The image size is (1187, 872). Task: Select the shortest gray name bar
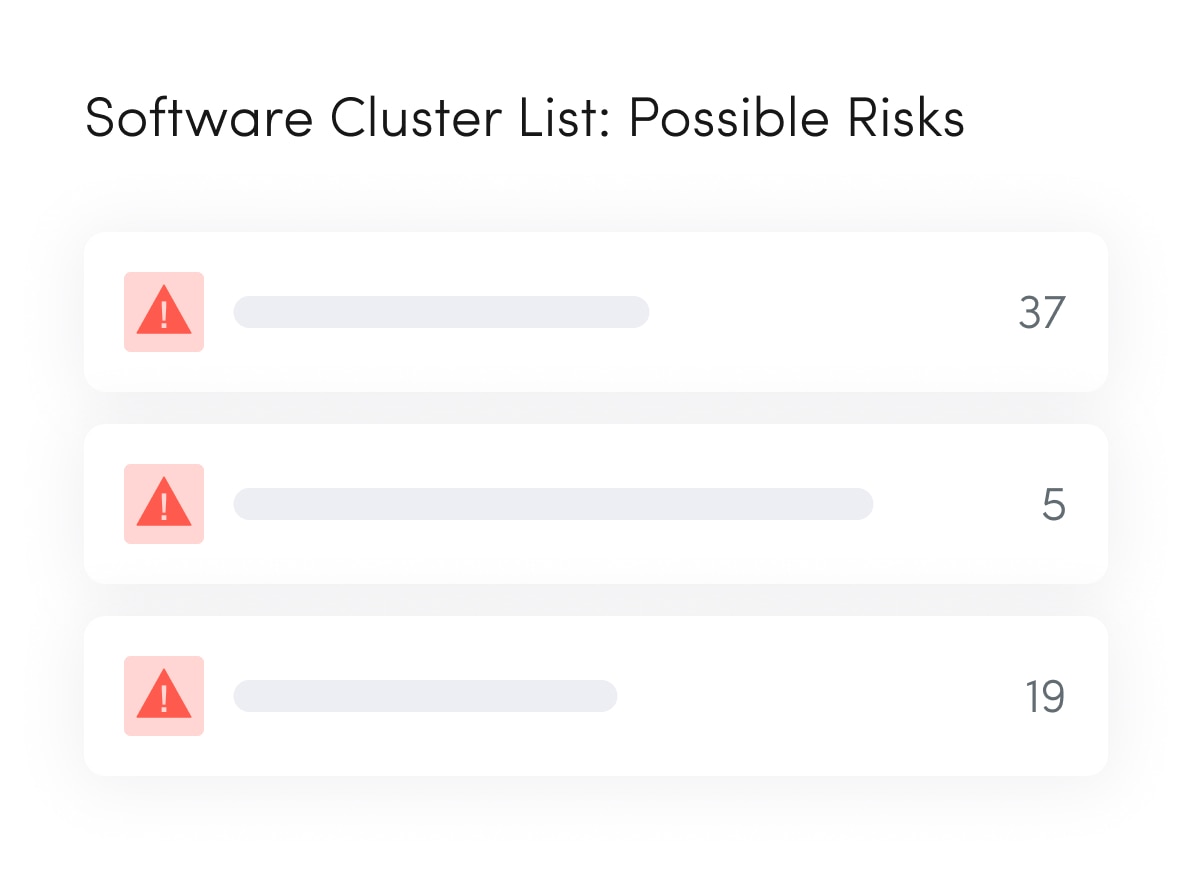(x=425, y=696)
